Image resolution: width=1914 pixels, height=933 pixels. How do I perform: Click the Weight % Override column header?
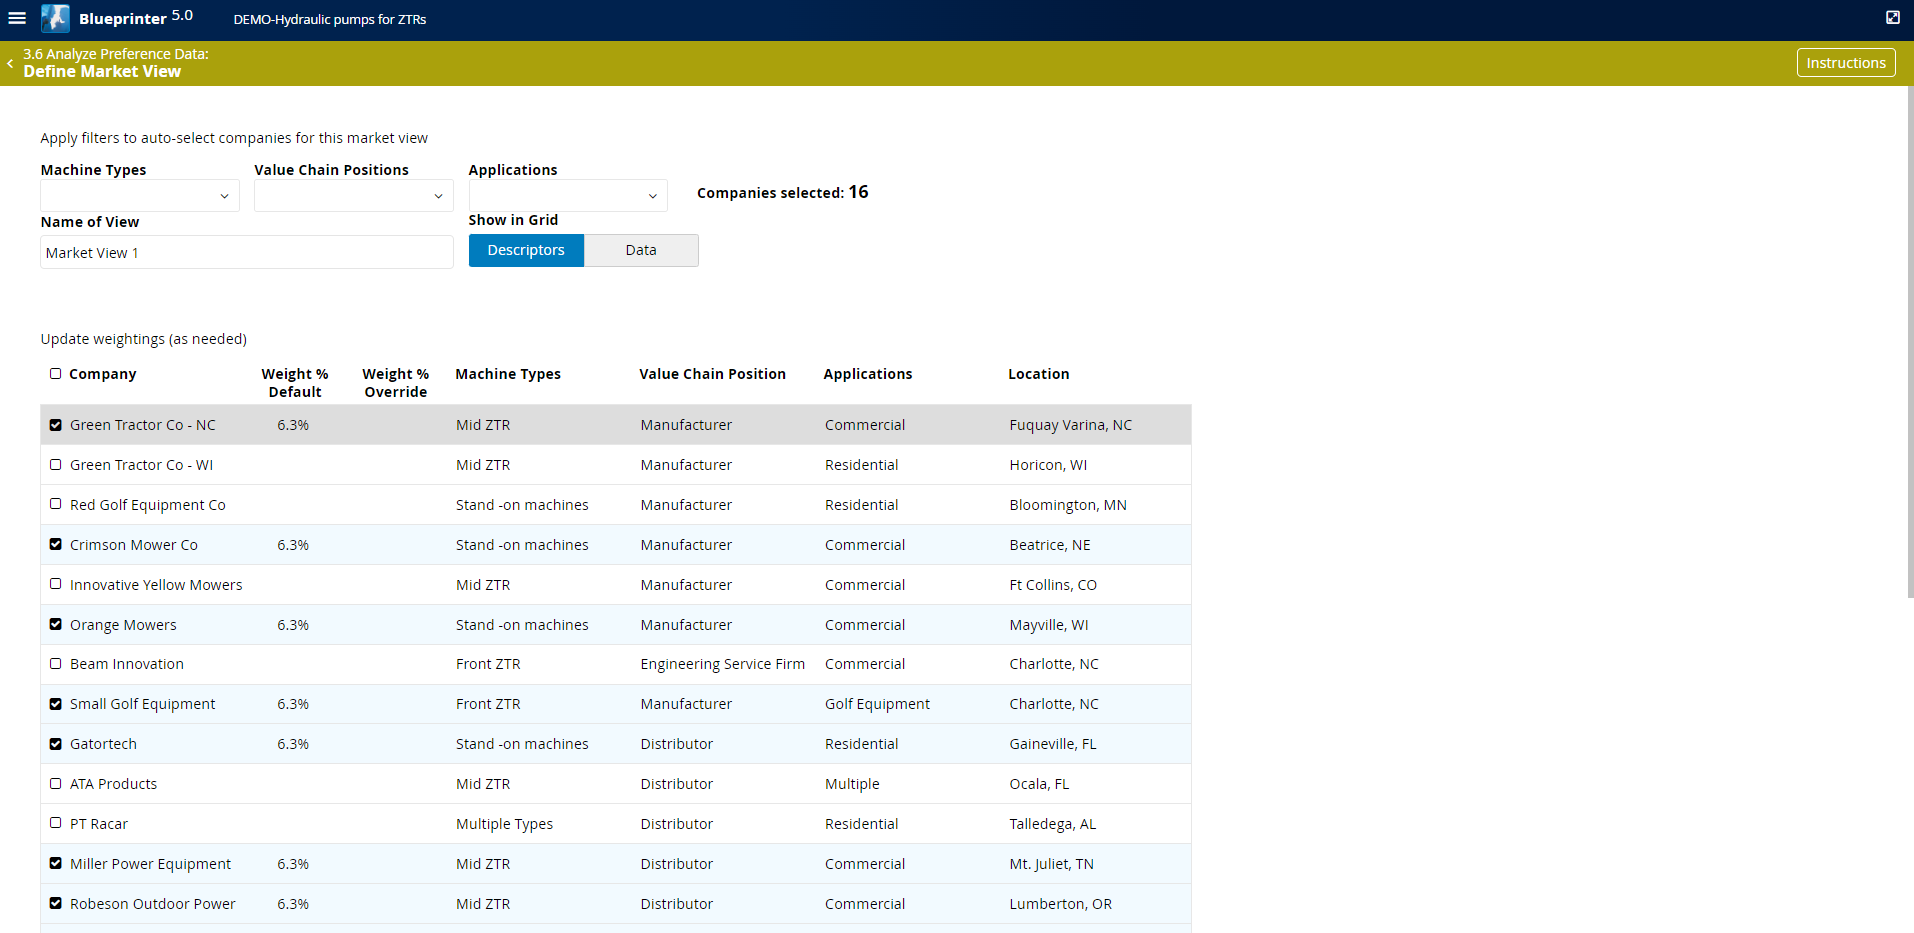click(x=396, y=383)
